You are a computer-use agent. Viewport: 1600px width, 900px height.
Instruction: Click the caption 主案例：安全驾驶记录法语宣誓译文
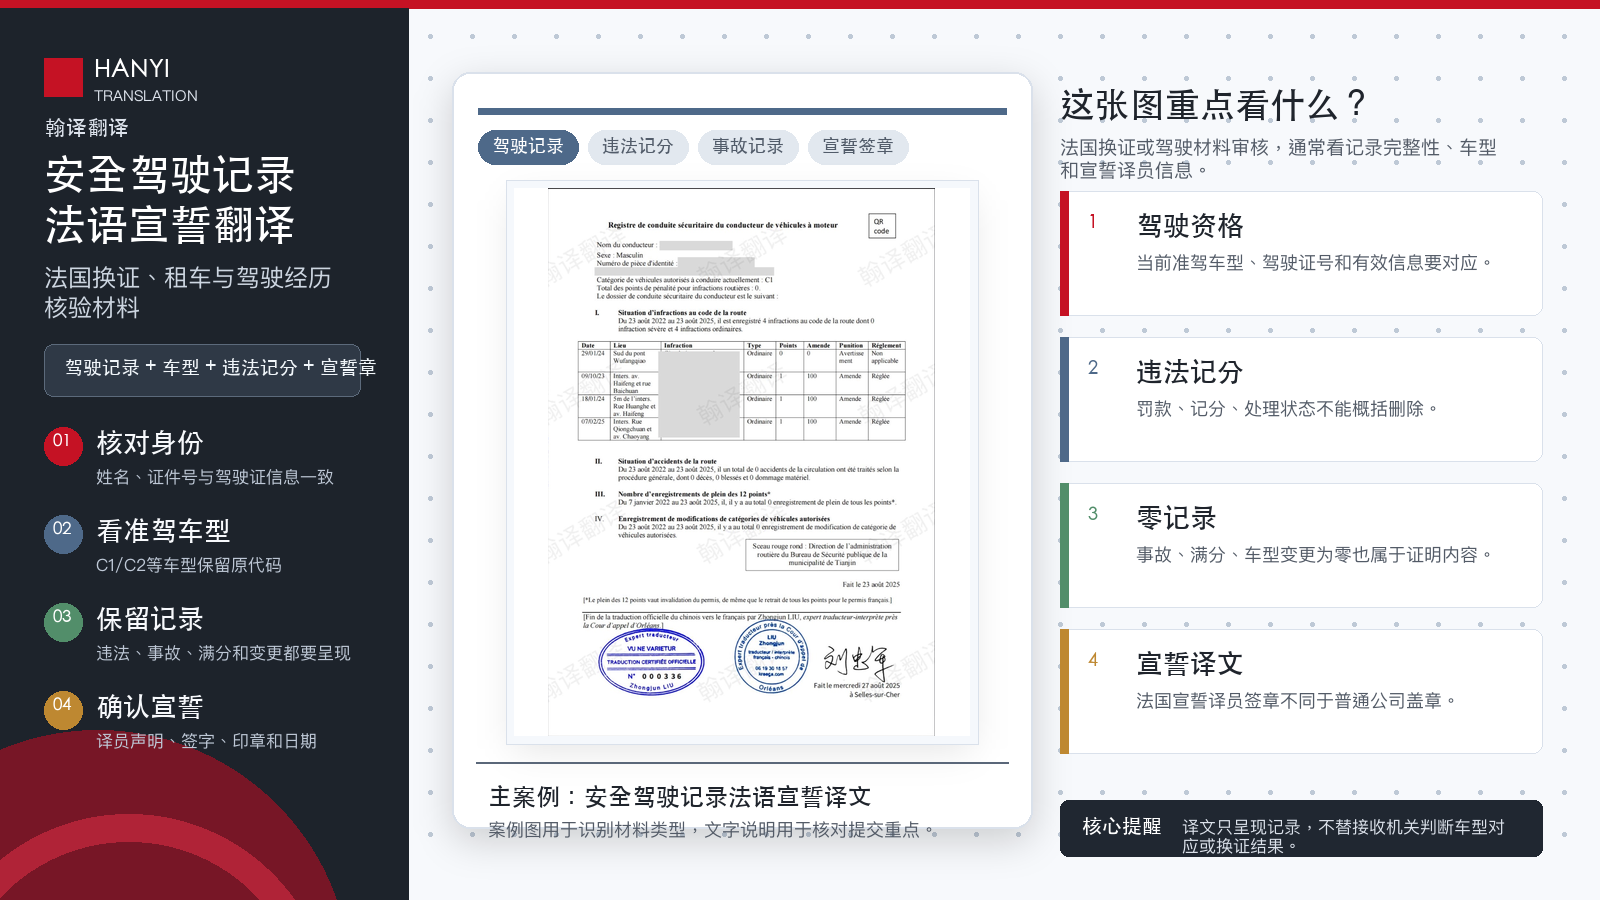(680, 797)
